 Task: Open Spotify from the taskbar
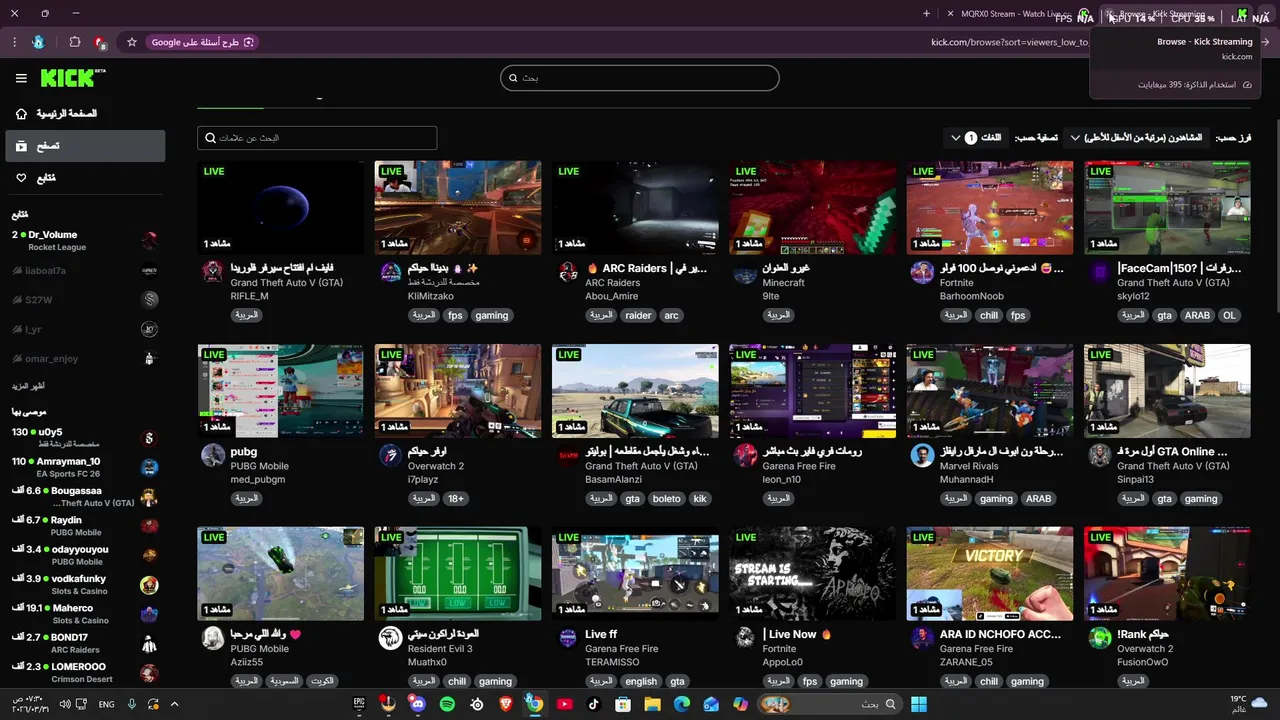pyautogui.click(x=447, y=704)
